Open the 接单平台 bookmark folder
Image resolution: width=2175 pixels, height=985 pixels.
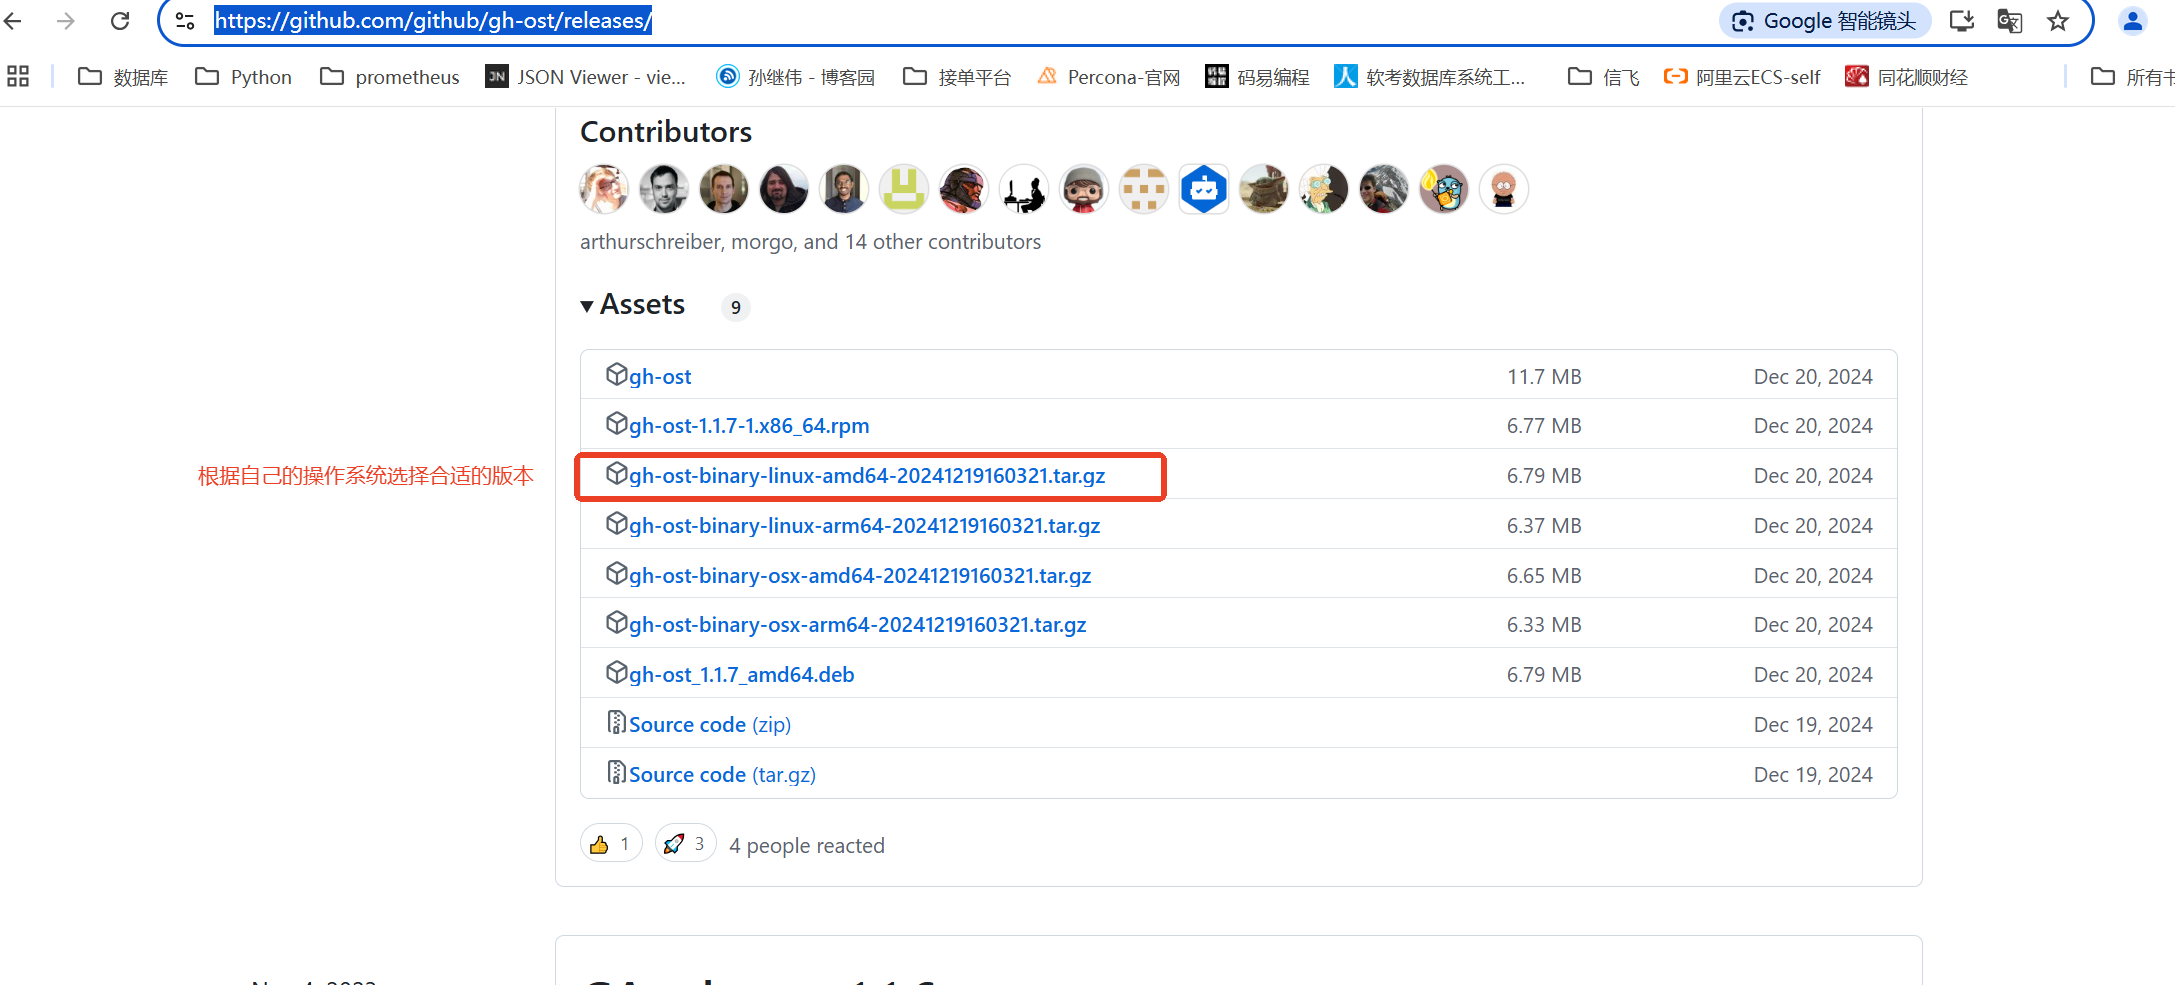point(957,77)
